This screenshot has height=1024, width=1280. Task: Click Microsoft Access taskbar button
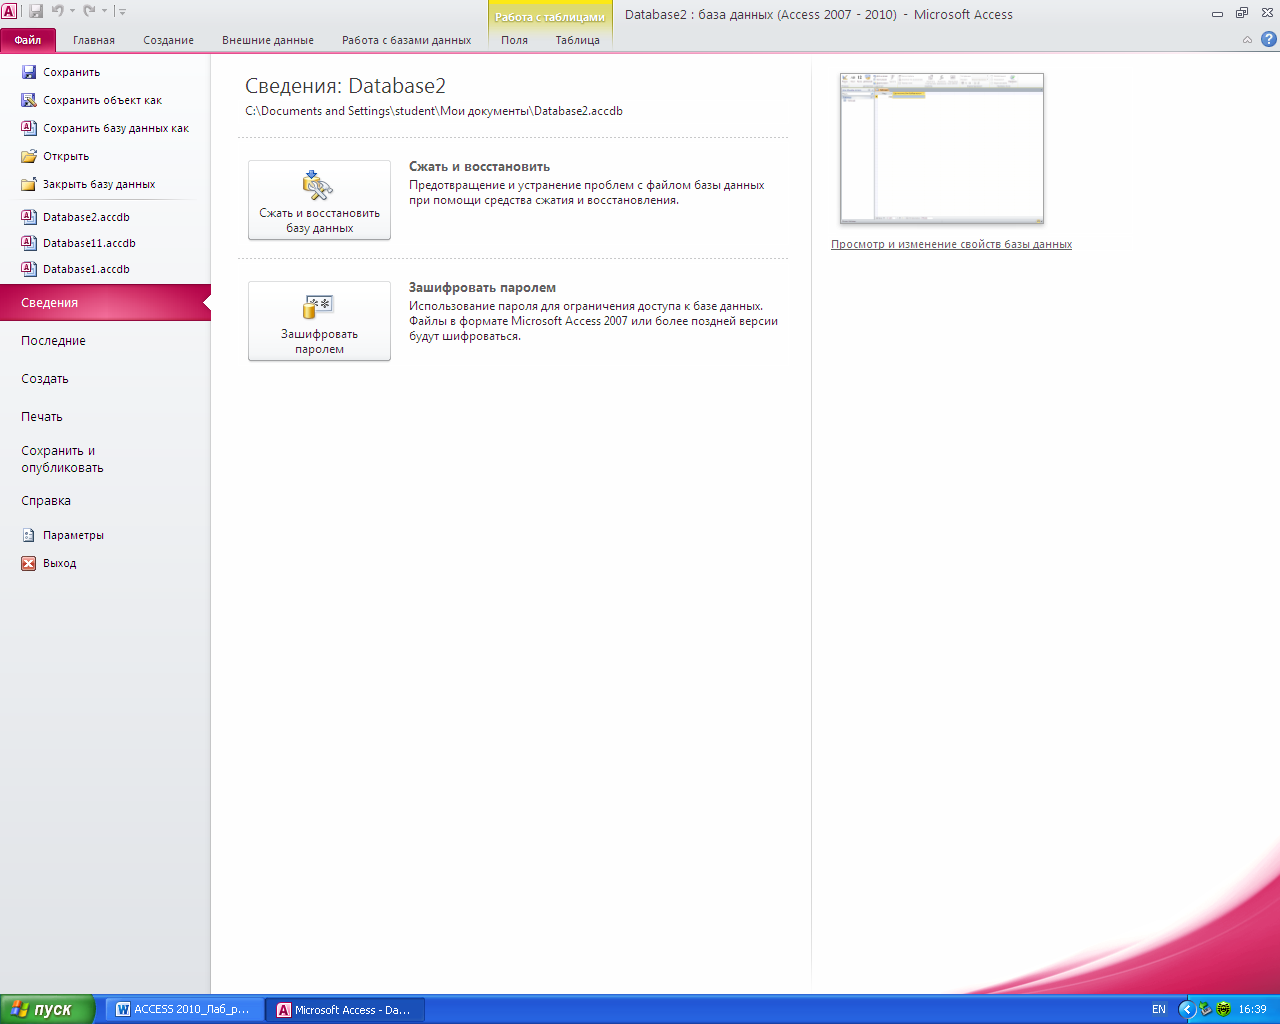[346, 1009]
